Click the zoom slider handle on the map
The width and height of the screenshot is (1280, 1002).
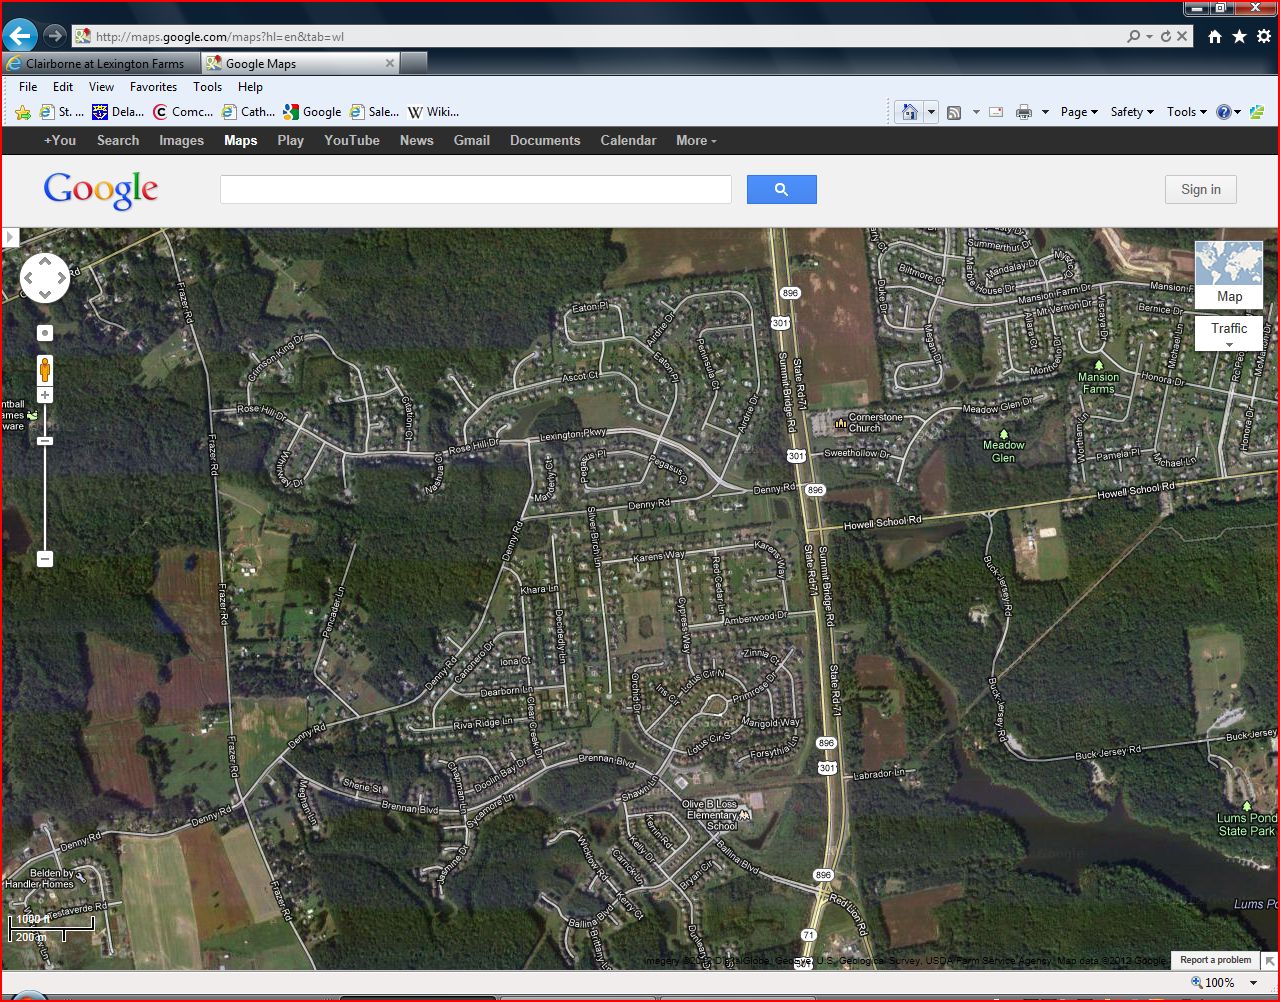45,441
